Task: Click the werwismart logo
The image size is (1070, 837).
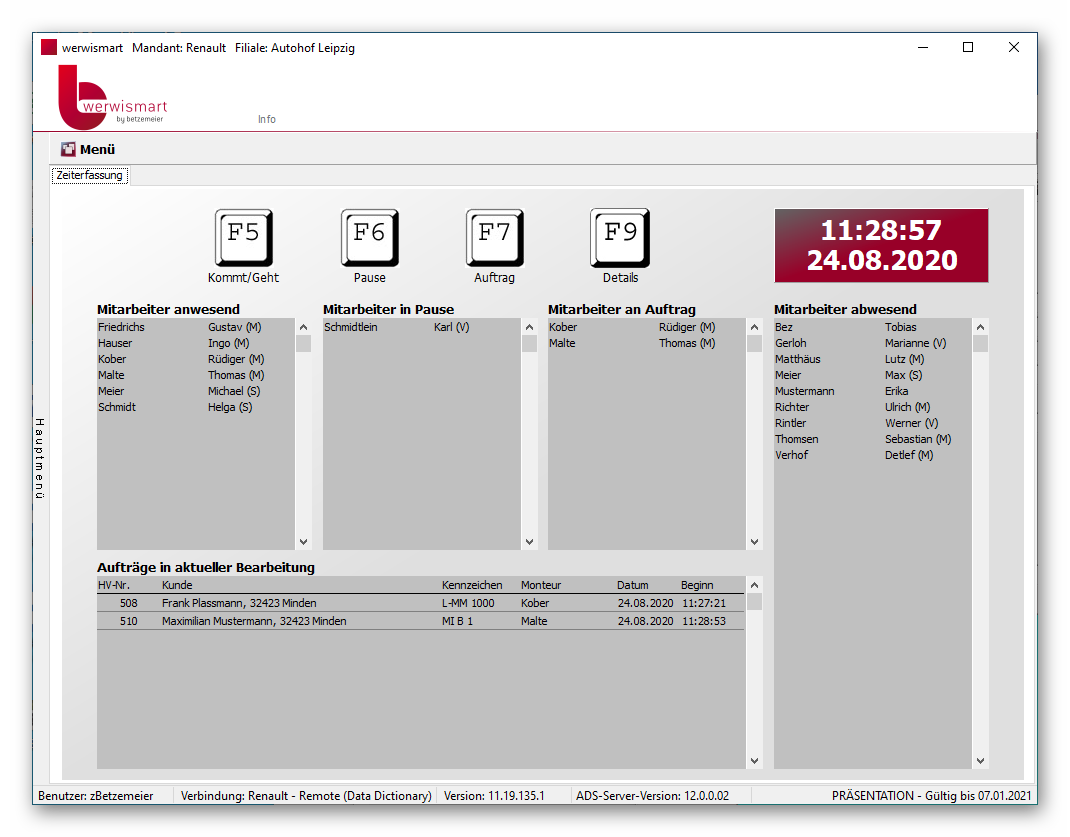Action: pyautogui.click(x=113, y=98)
